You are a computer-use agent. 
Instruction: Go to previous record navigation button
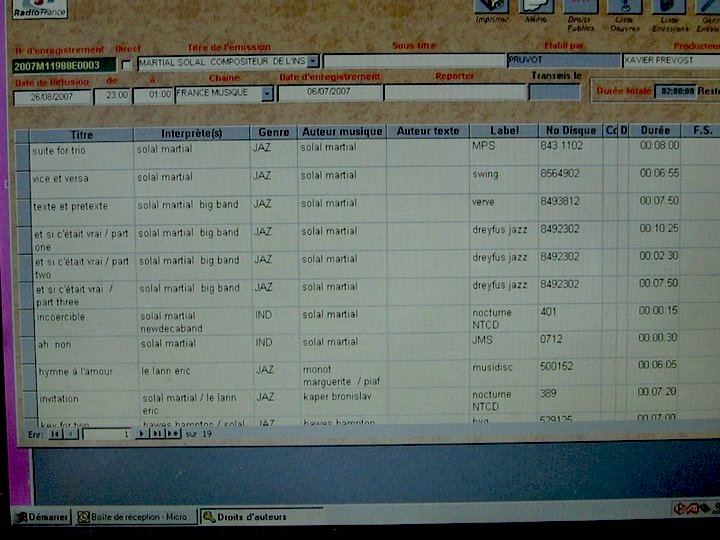pos(71,434)
